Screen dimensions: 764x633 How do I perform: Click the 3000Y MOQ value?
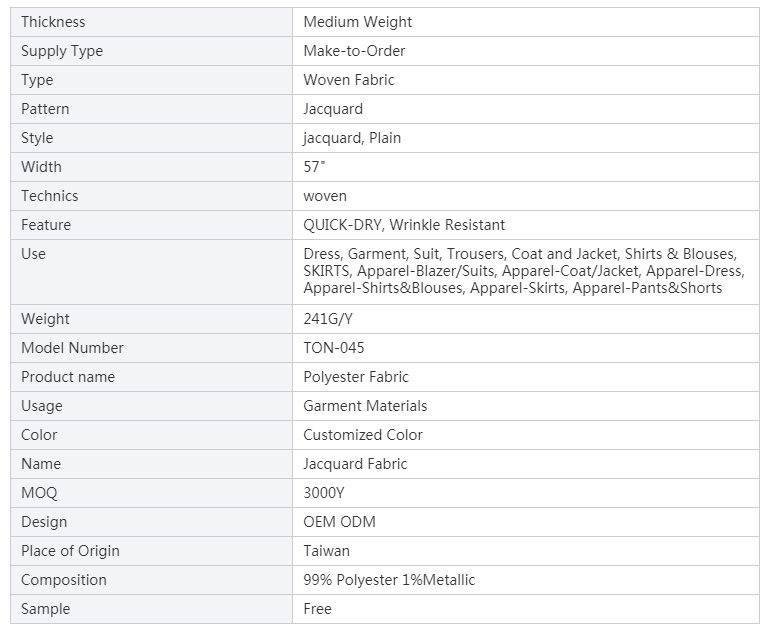tap(324, 493)
